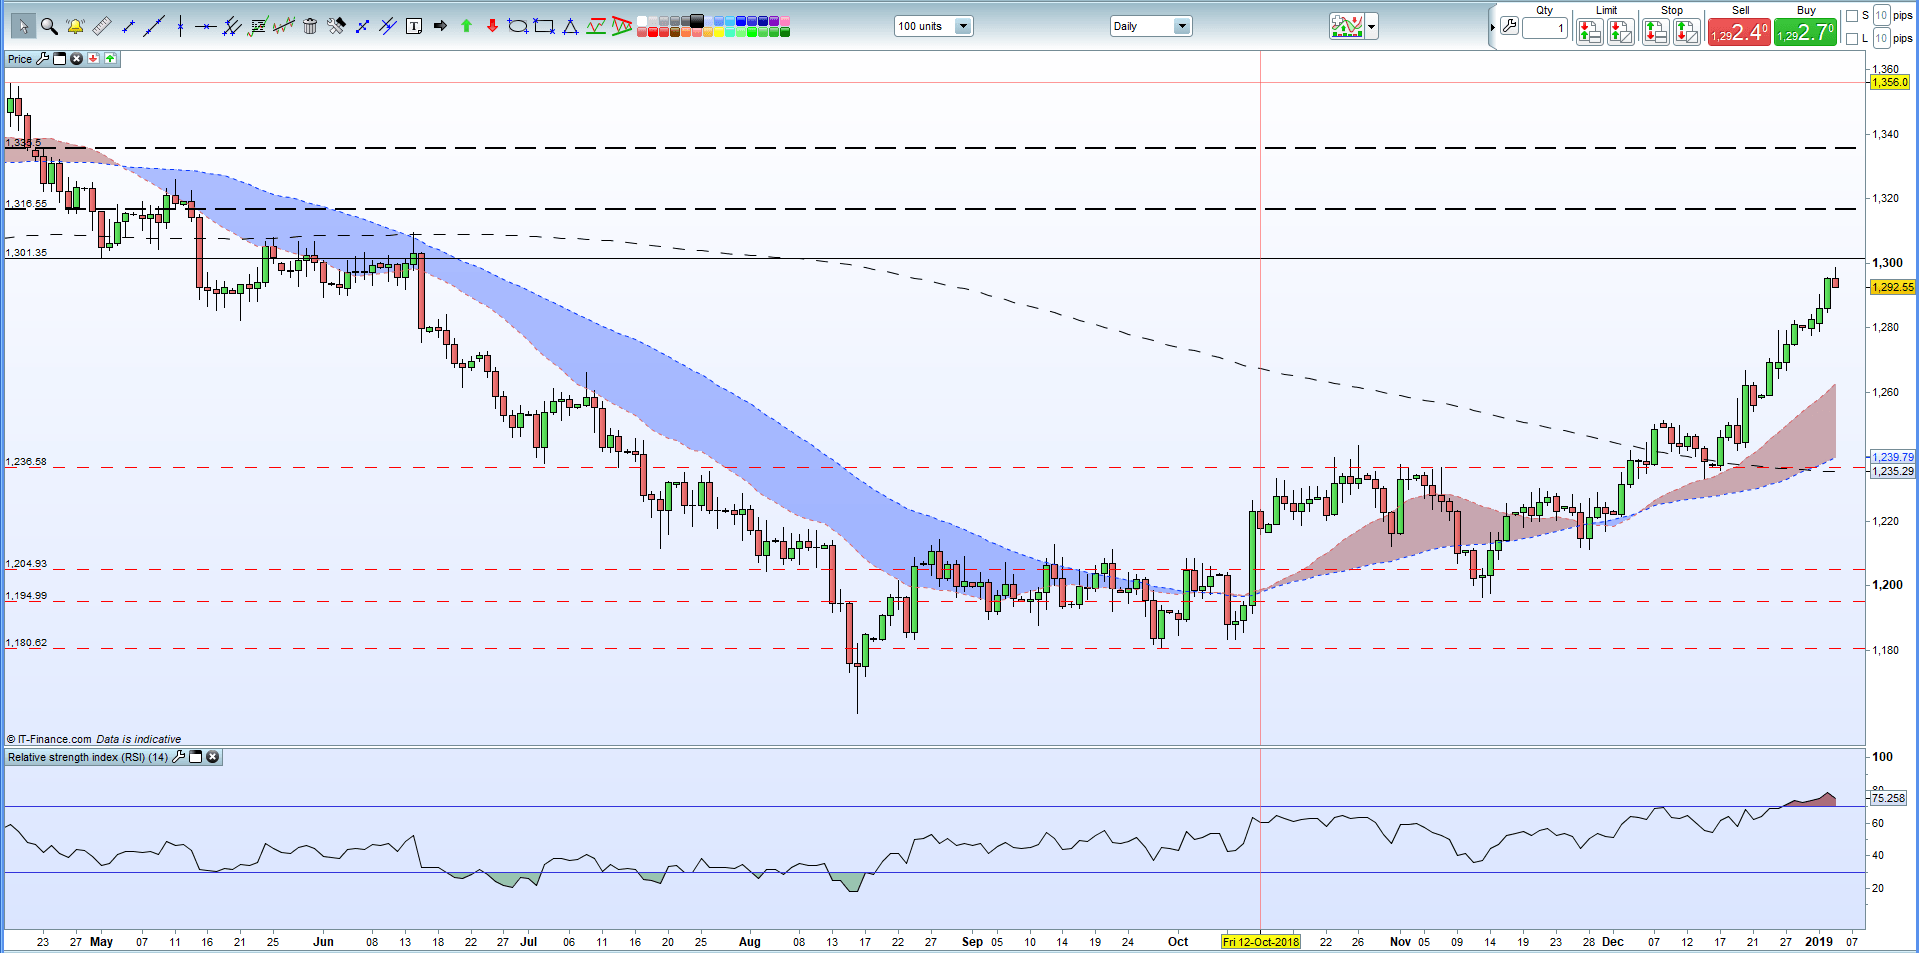Click the 75.258 RSI value label
This screenshot has height=953, width=1919.
click(x=1888, y=798)
